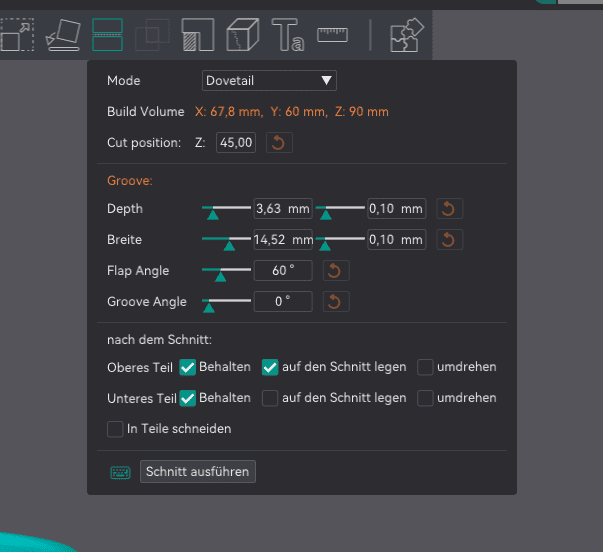This screenshot has width=603, height=552.
Task: Open the Mode dropdown set to Dovetail
Action: 269,81
